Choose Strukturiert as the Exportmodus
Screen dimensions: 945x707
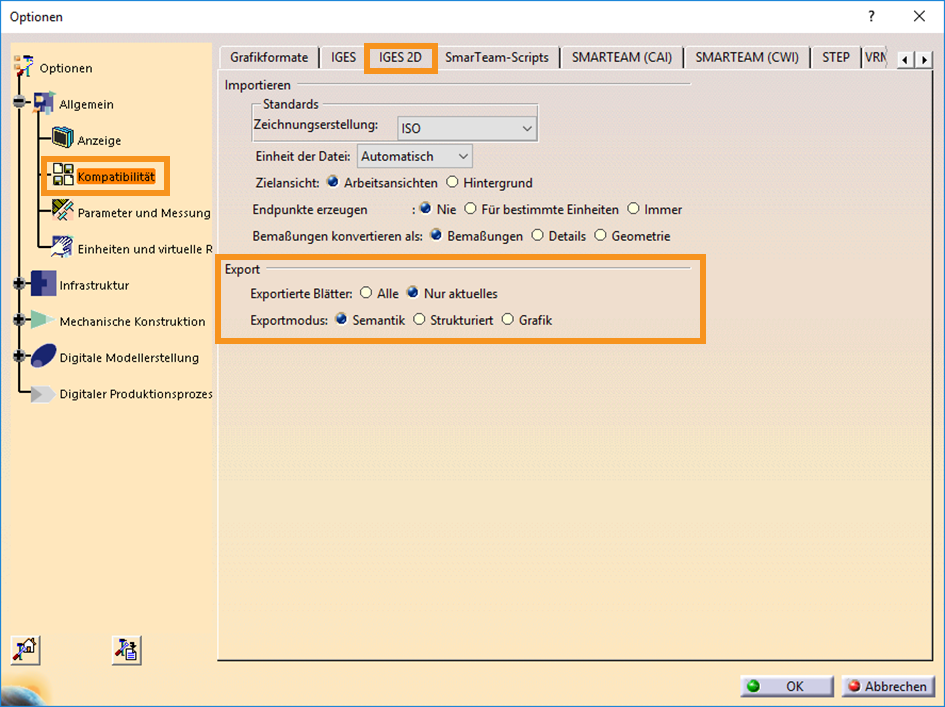point(420,320)
